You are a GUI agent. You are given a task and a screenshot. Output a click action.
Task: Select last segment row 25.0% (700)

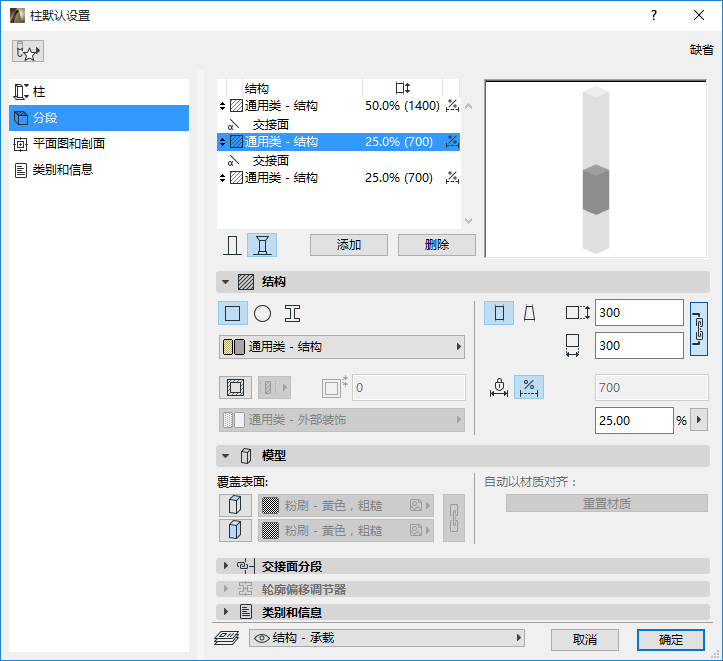[338, 178]
